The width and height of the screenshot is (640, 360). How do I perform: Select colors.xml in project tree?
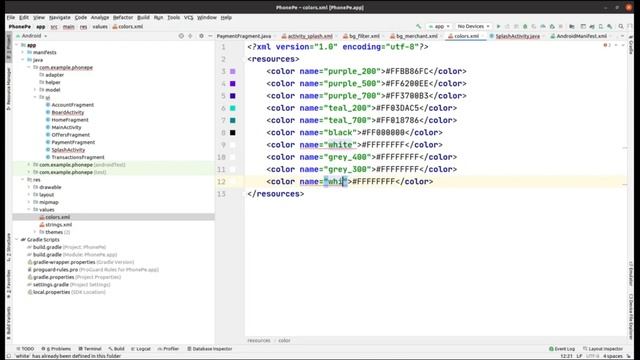tap(57, 217)
